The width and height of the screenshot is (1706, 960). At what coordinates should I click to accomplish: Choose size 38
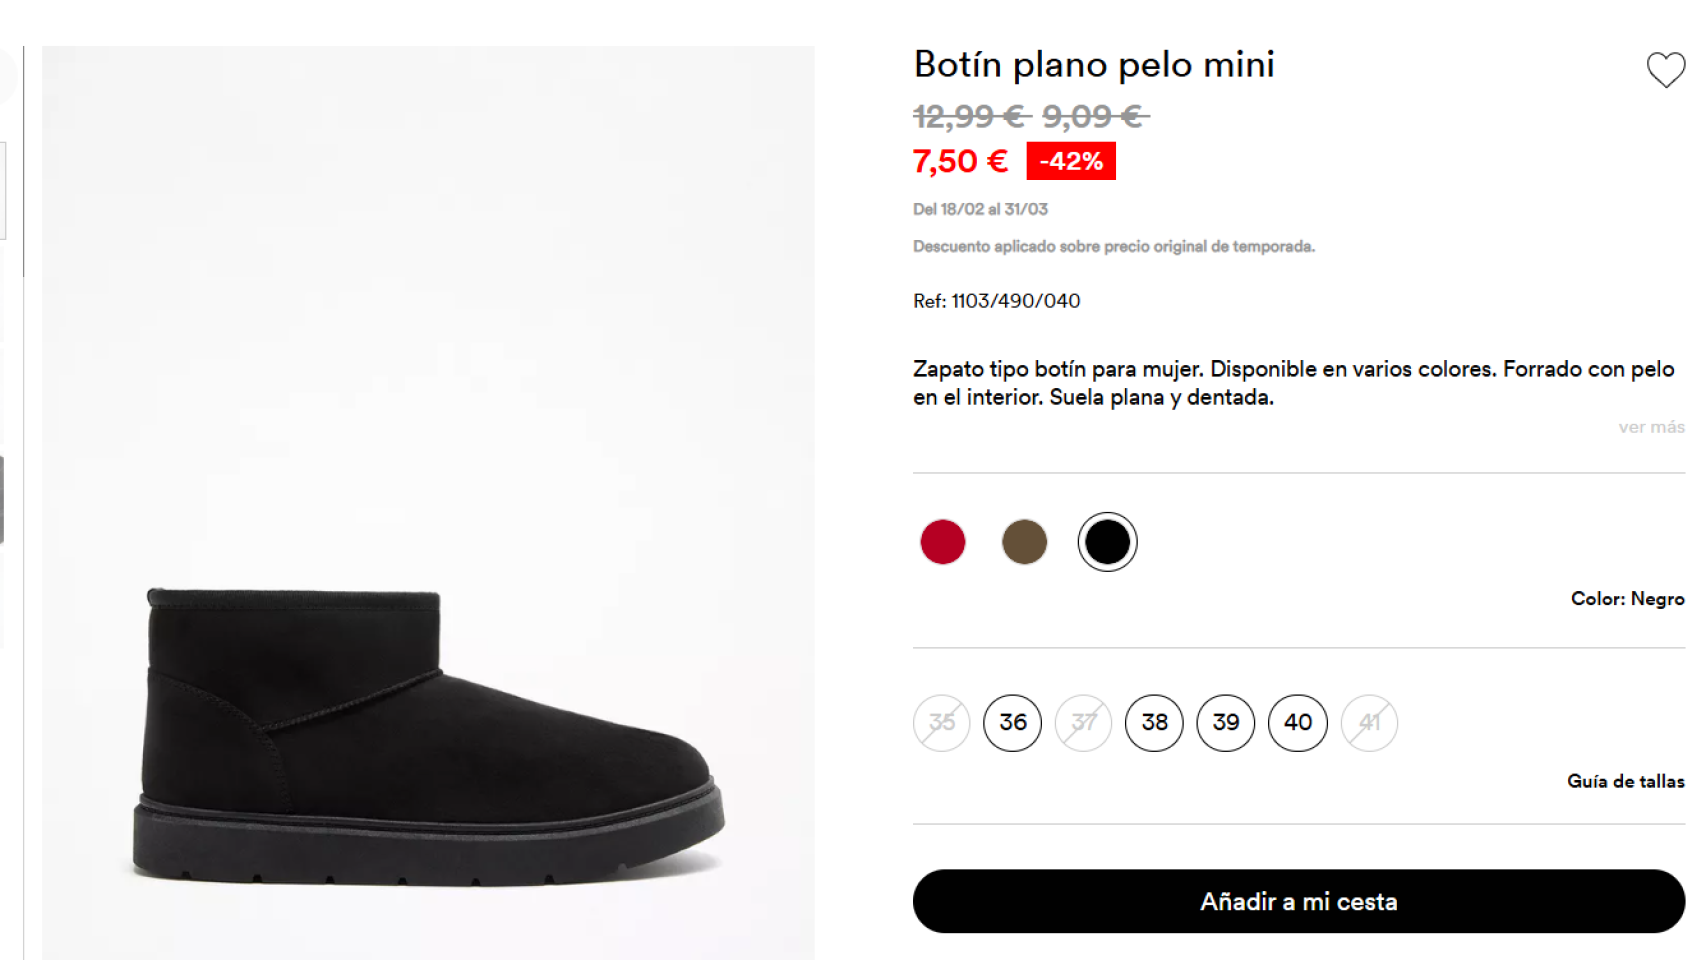tap(1154, 722)
